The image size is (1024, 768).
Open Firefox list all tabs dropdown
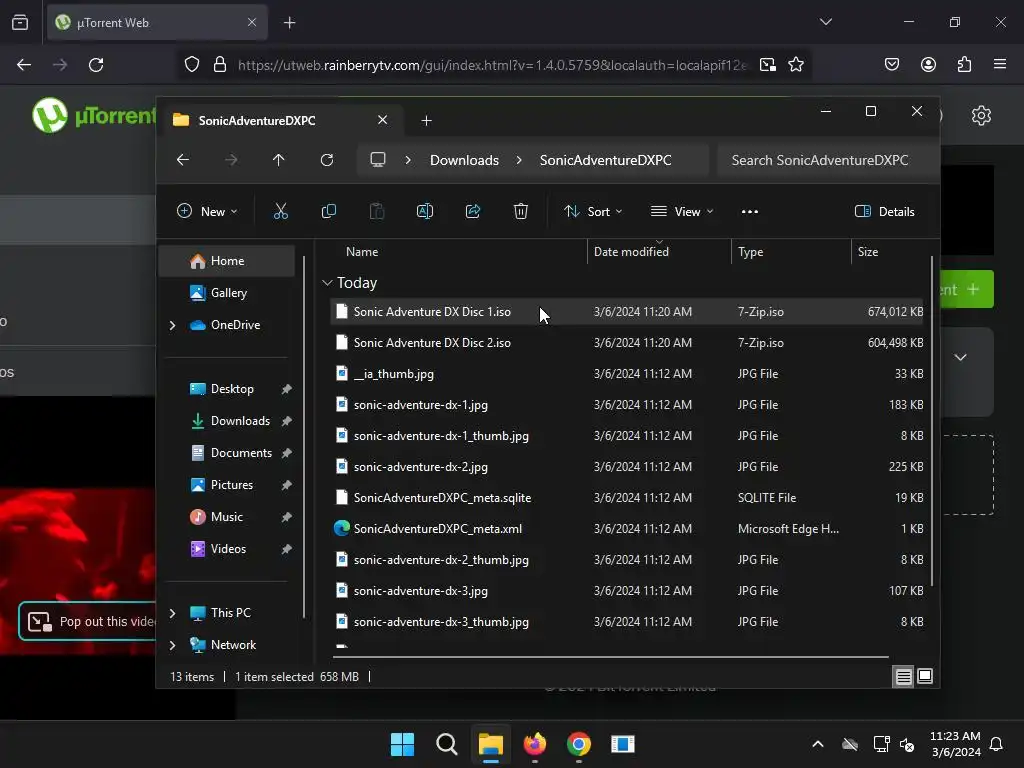tap(825, 22)
